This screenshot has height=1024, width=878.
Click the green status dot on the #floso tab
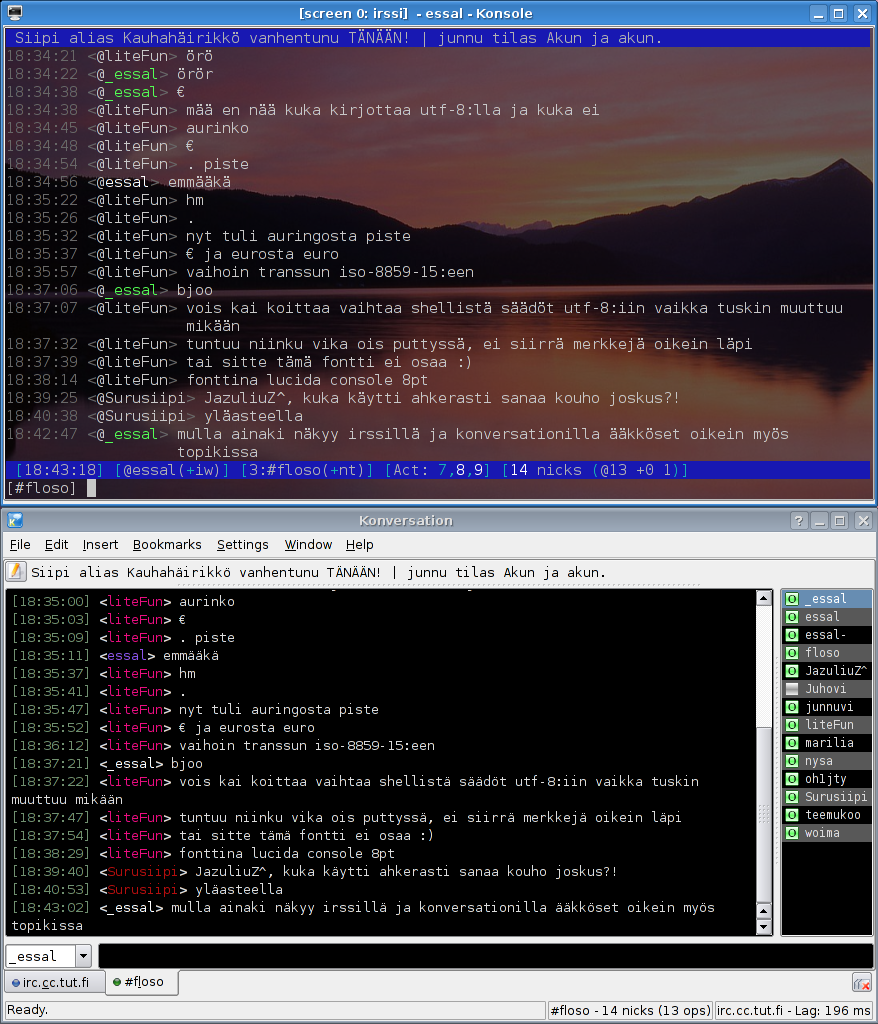click(117, 982)
